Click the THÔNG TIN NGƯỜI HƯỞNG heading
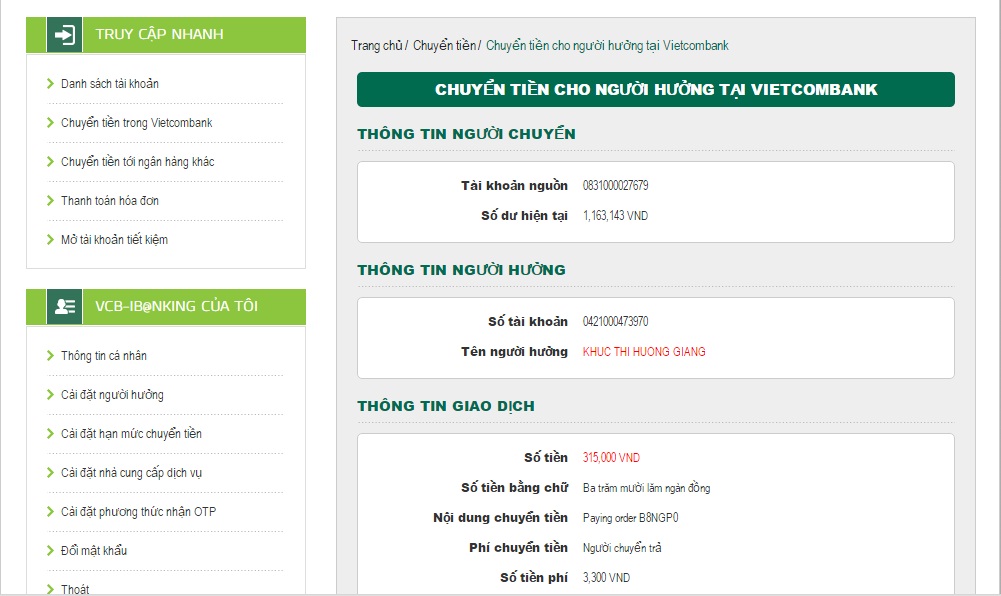This screenshot has height=596, width=1001. coord(461,270)
